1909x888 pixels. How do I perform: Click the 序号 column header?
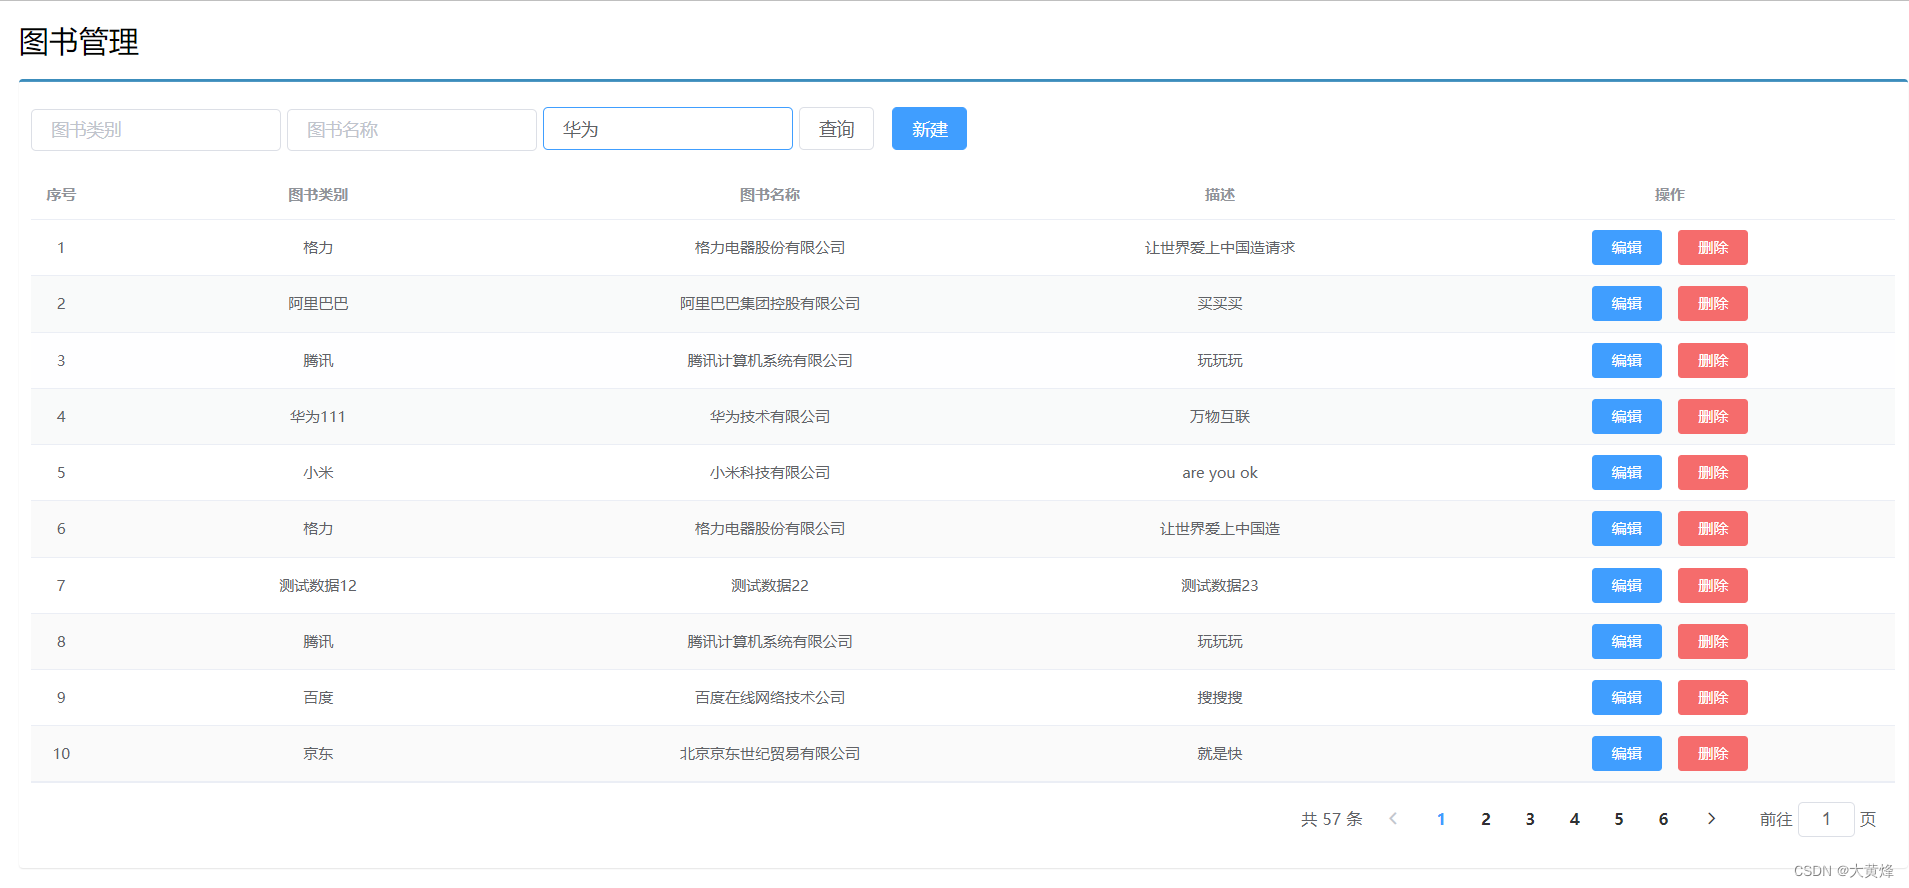click(61, 195)
